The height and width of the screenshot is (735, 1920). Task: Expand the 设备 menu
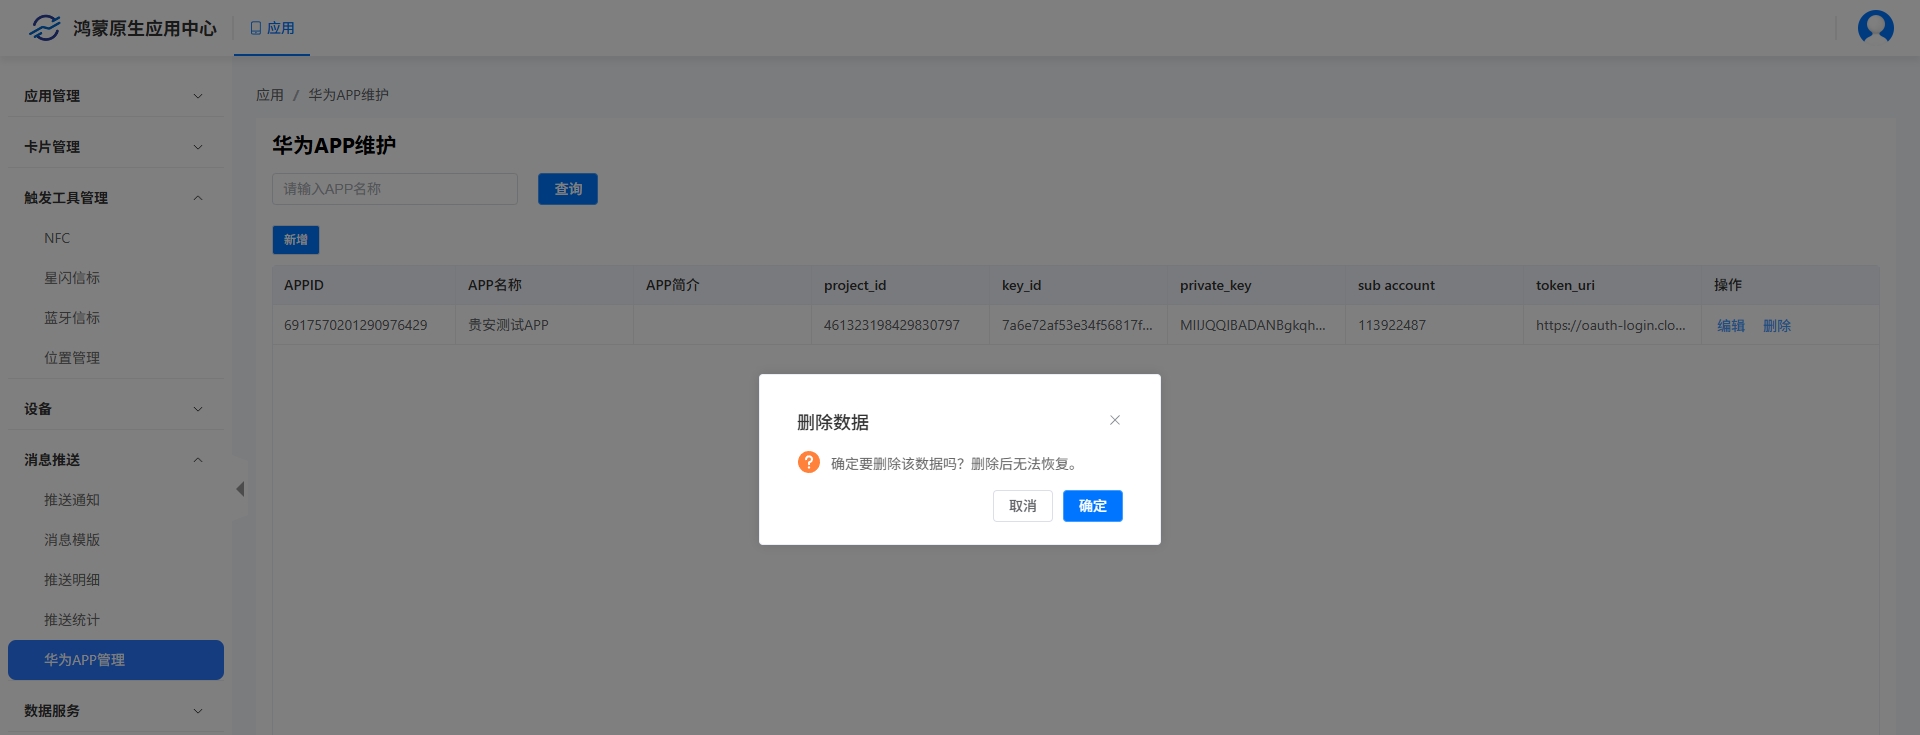[x=115, y=409]
